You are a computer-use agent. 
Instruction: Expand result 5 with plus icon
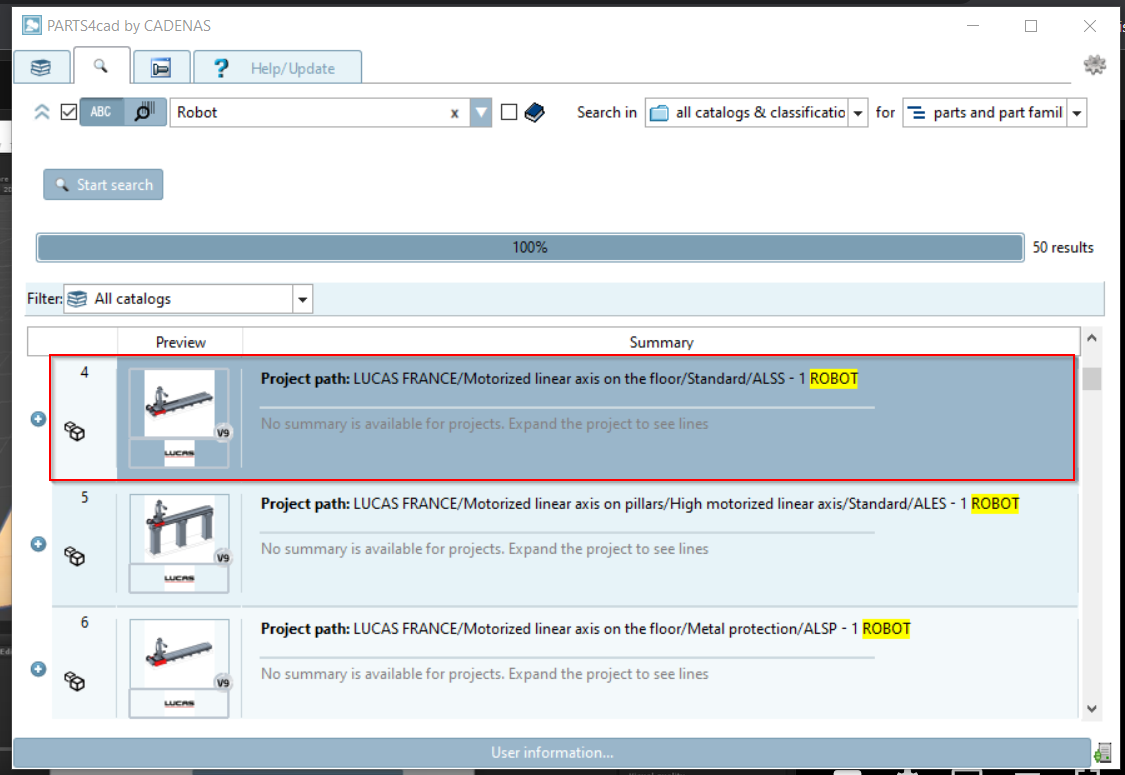coord(39,544)
